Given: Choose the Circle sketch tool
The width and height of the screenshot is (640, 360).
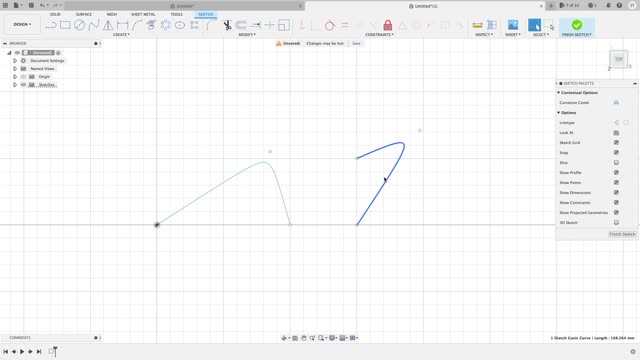Looking at the screenshot, I should tap(80, 25).
